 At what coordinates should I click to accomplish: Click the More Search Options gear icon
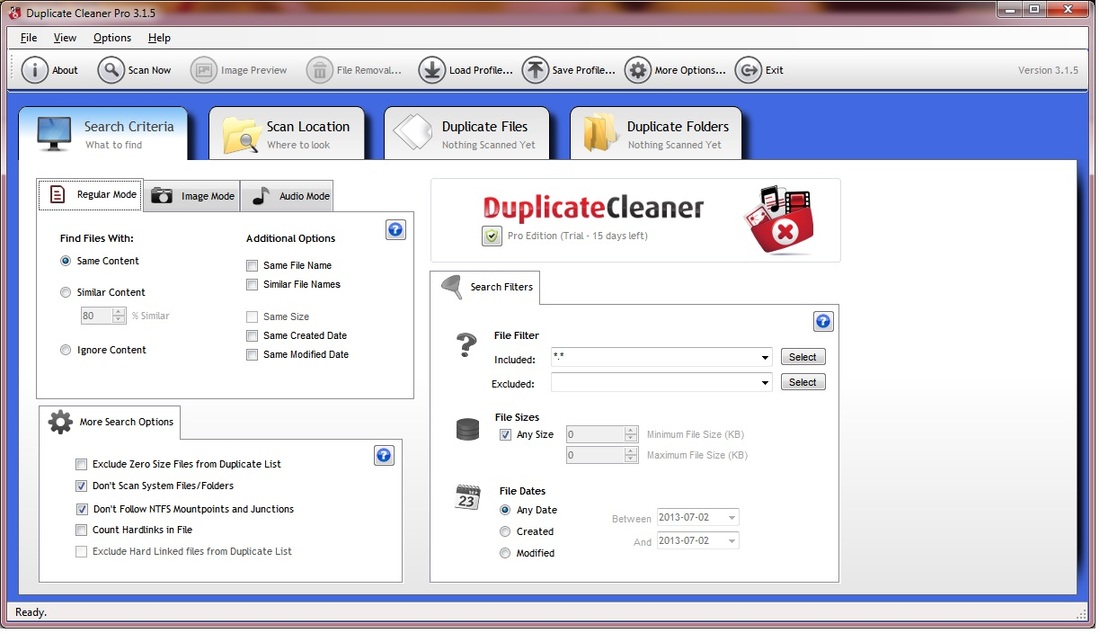click(x=60, y=422)
